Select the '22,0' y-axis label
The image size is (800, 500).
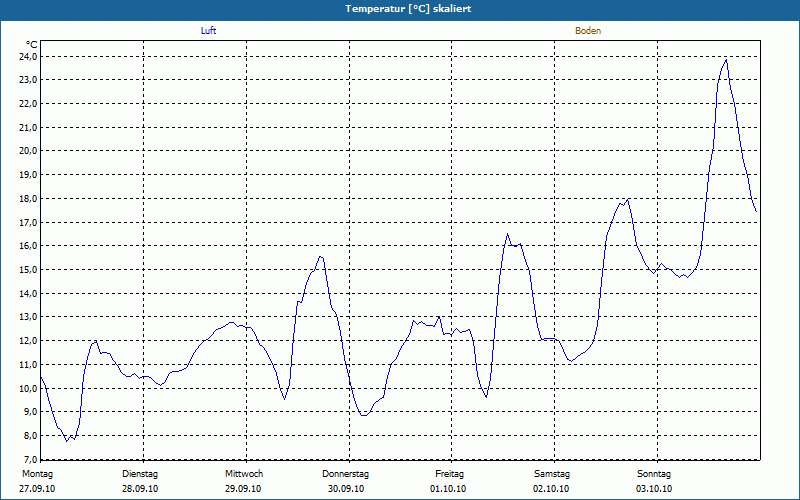point(28,104)
